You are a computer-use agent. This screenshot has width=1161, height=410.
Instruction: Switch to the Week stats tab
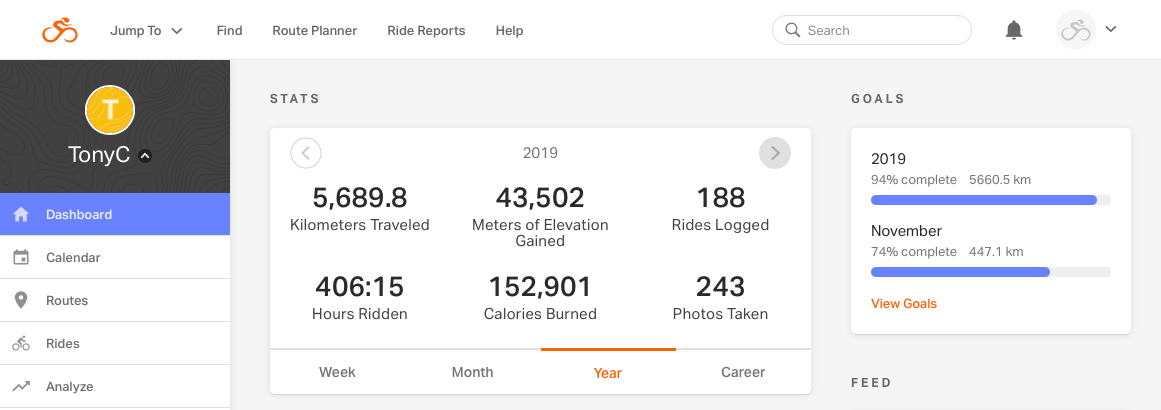337,372
